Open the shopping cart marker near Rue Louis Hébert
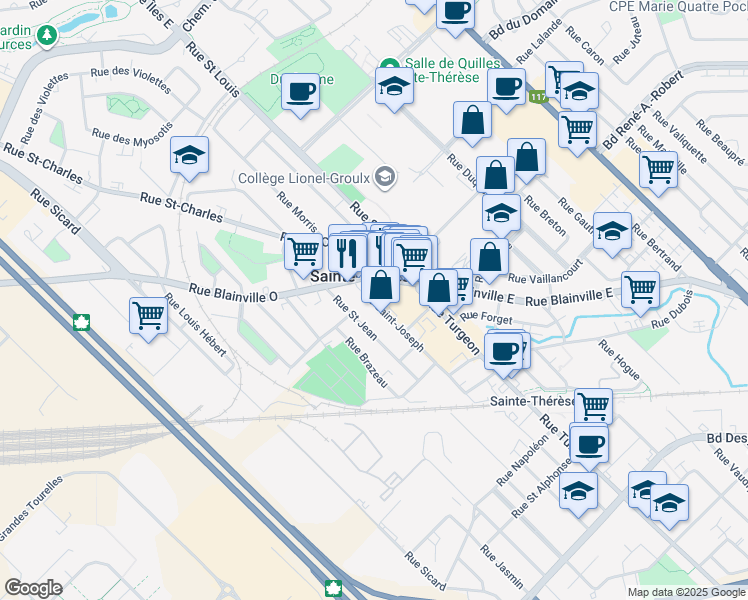This screenshot has width=748, height=600. pos(148,316)
